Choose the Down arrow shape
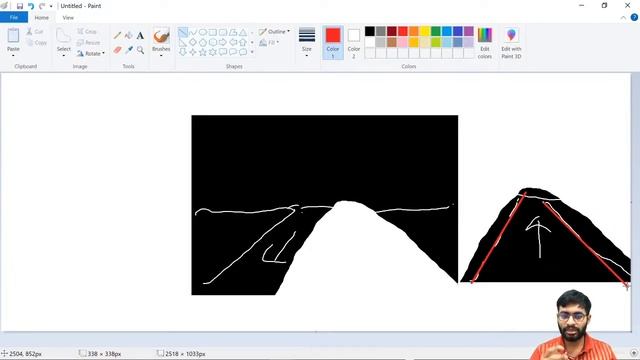640x360 pixels. click(x=183, y=52)
